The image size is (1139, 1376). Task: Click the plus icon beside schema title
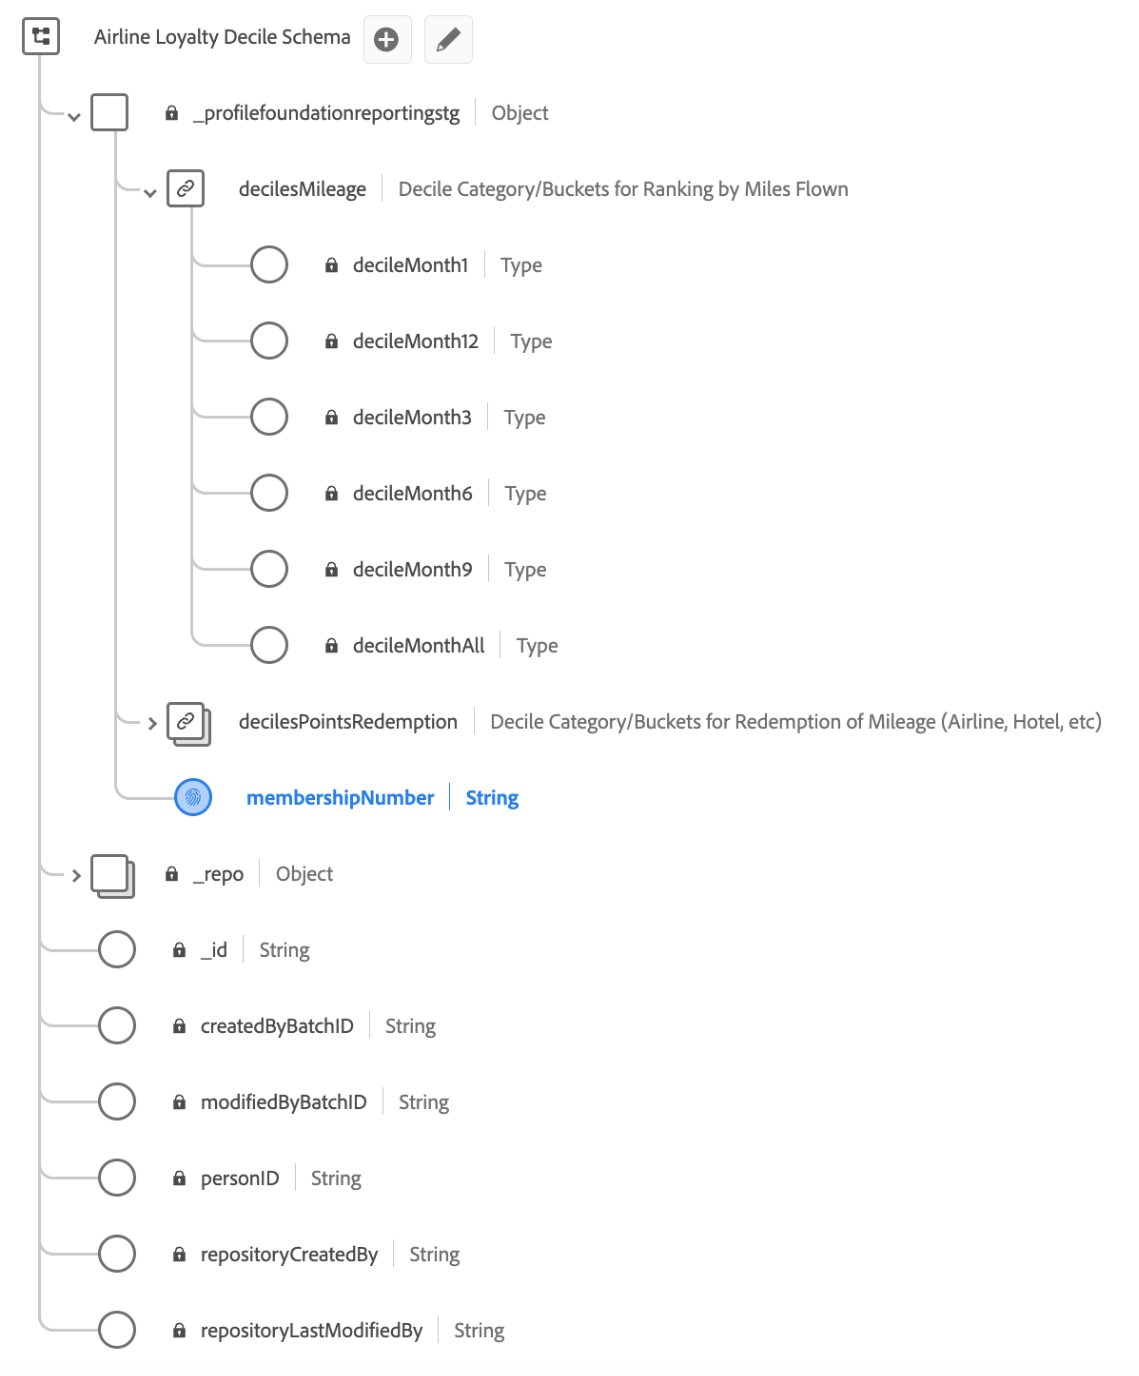click(387, 39)
